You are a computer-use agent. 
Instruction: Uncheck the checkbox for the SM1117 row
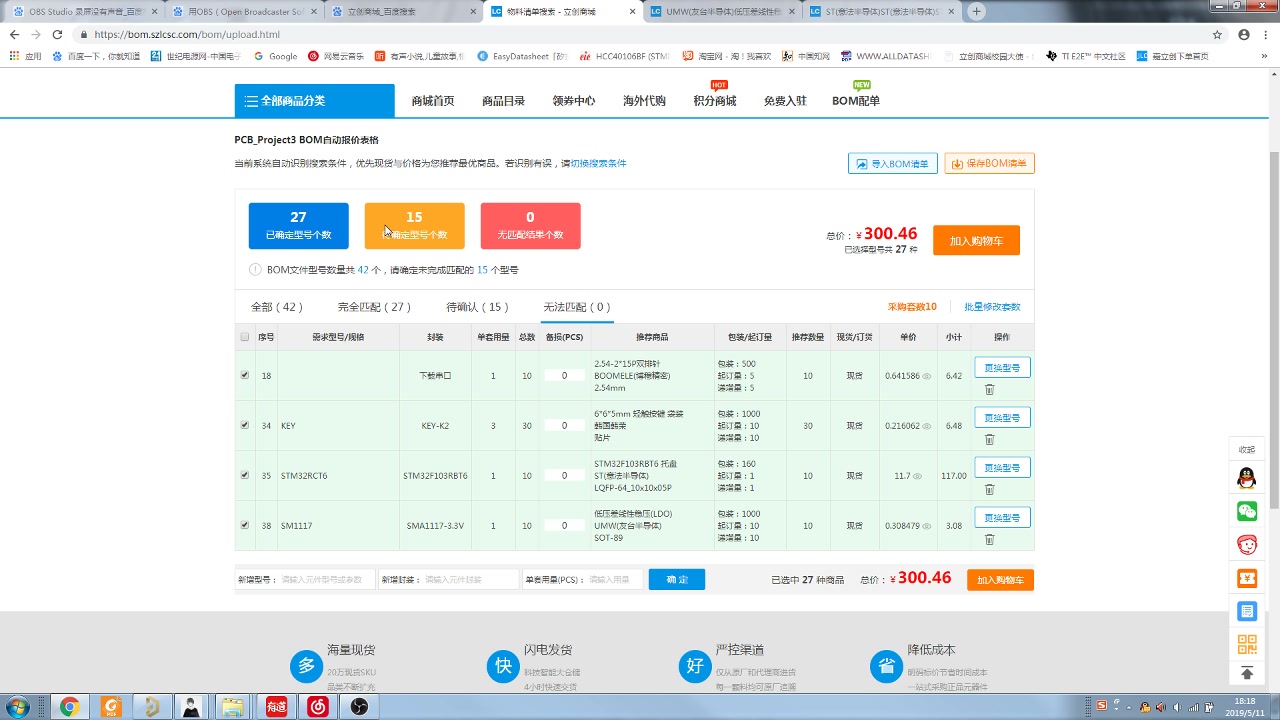click(x=244, y=525)
